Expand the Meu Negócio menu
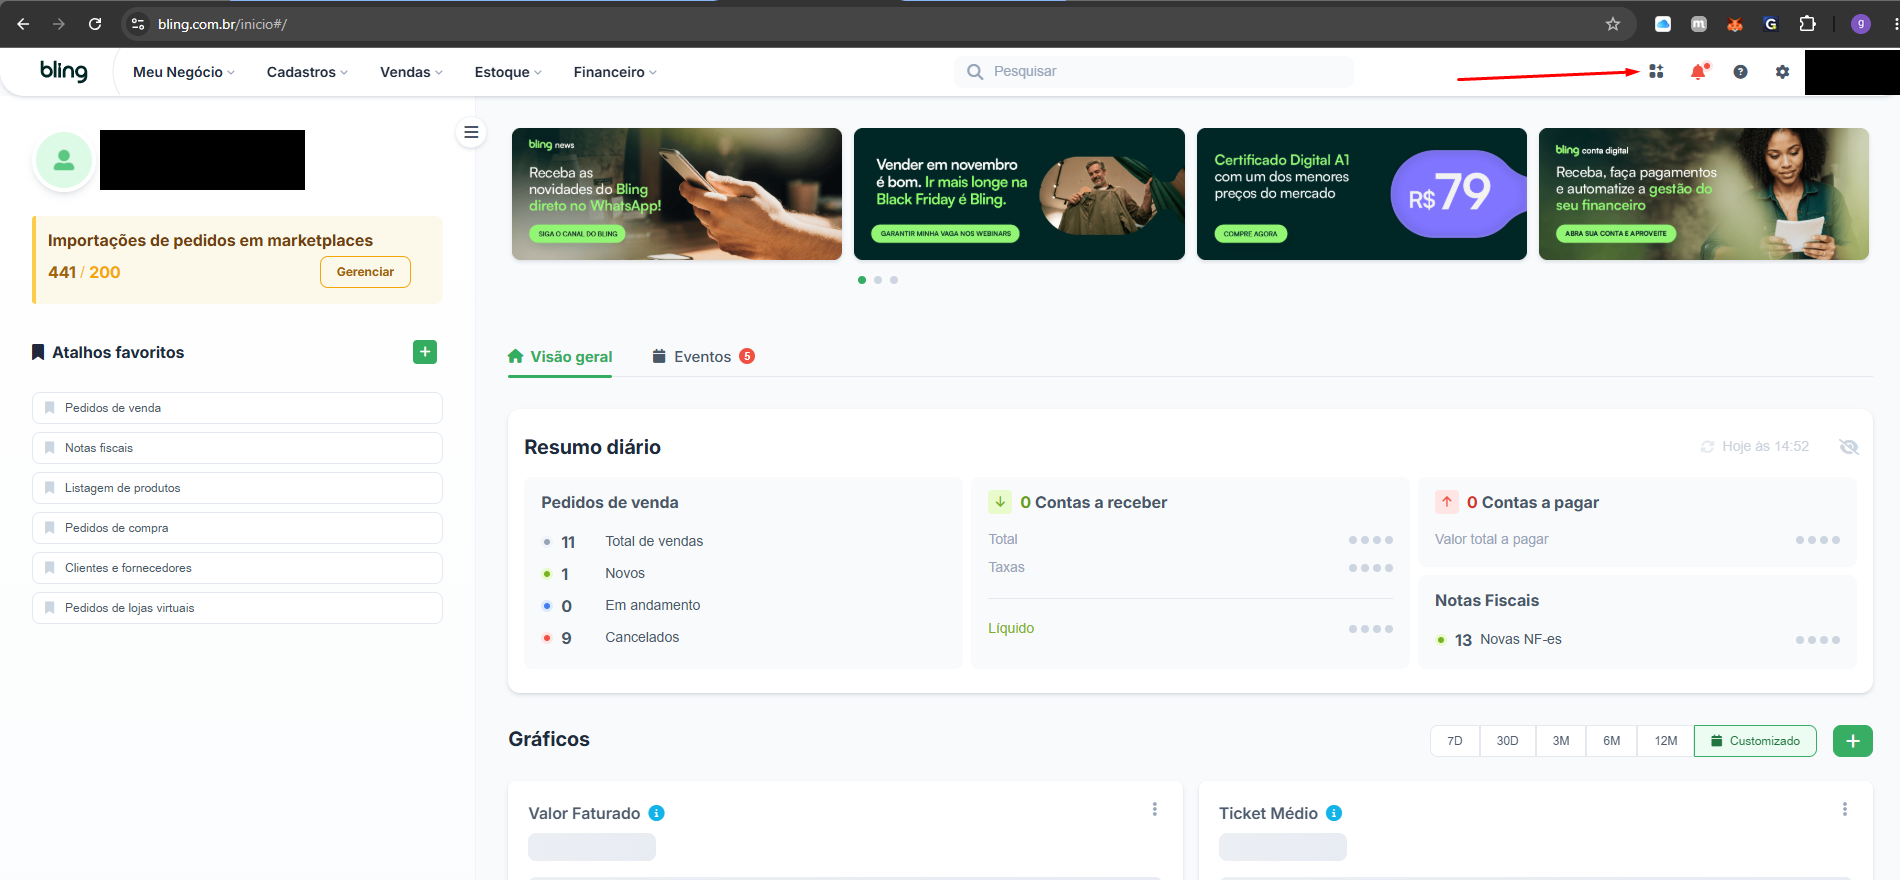The image size is (1900, 880). (x=184, y=72)
